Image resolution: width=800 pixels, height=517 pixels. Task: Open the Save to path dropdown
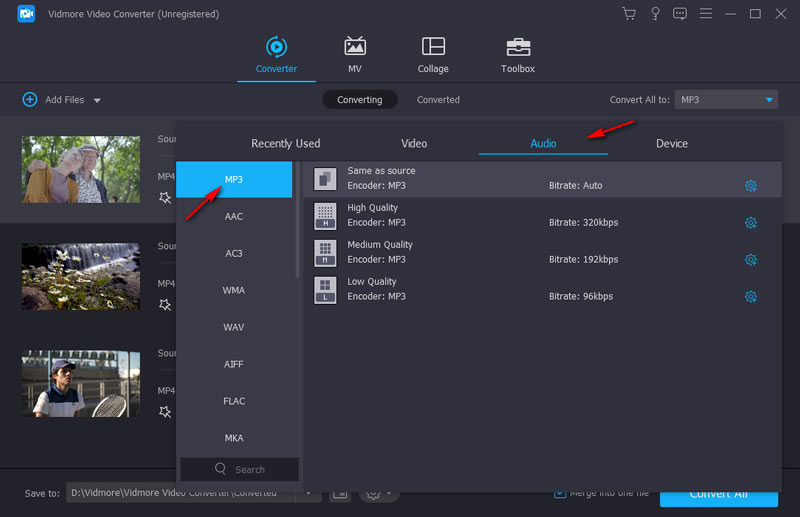coord(307,494)
